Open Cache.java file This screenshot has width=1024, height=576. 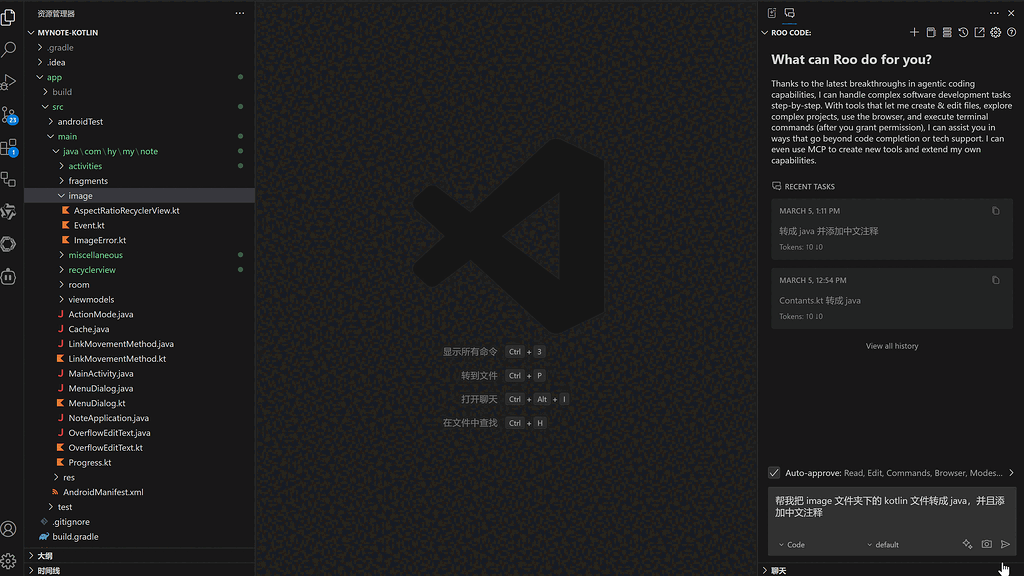click(x=89, y=329)
